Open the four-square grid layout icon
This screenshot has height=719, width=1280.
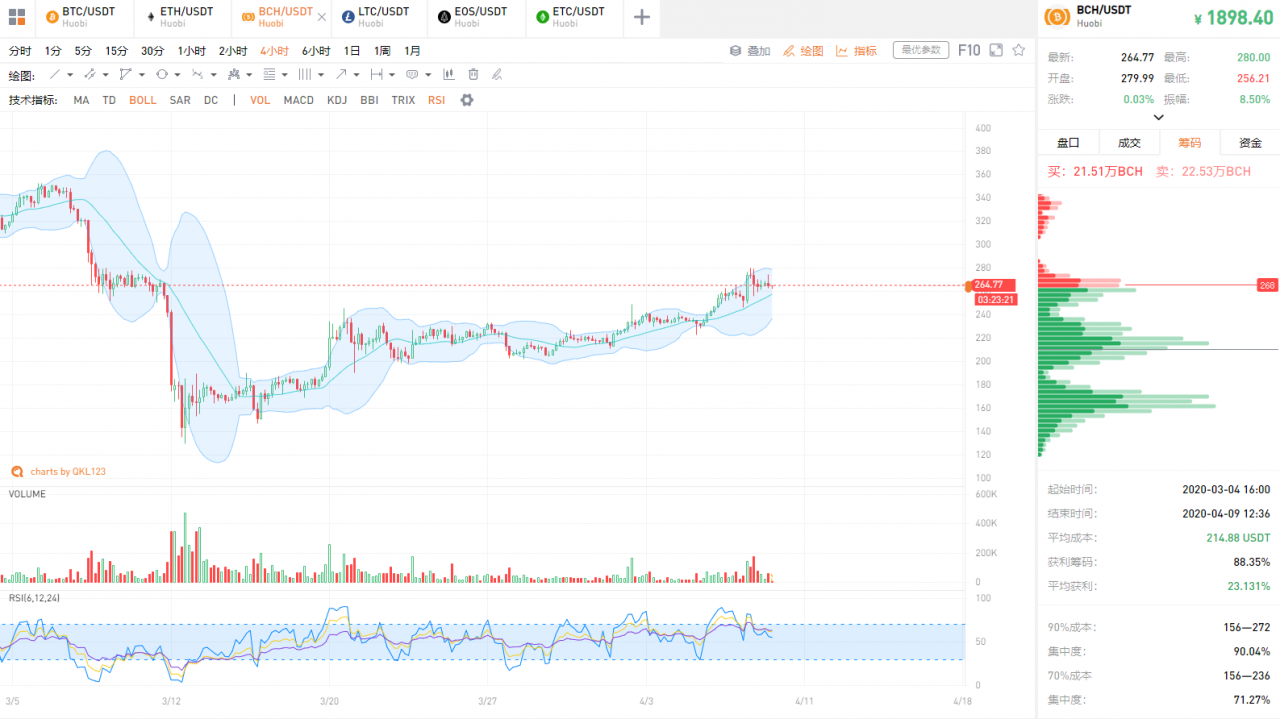point(16,17)
